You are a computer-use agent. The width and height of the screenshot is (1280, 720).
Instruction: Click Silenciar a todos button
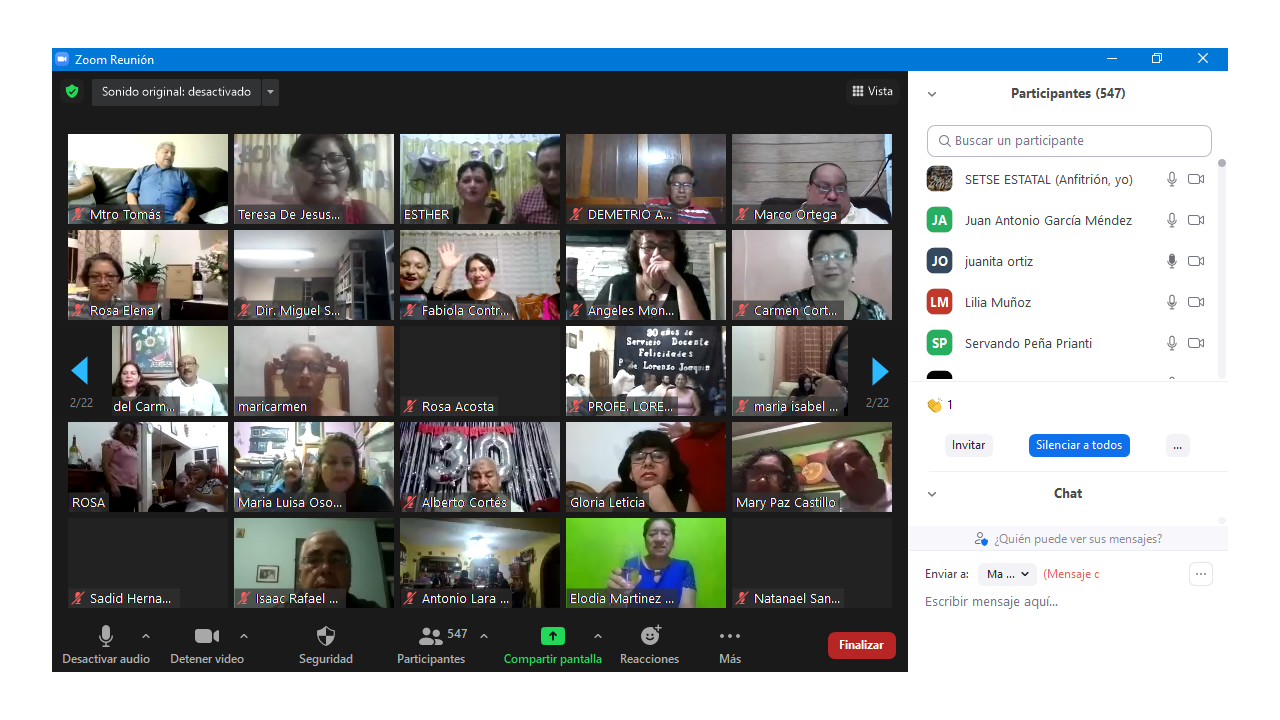coord(1079,445)
